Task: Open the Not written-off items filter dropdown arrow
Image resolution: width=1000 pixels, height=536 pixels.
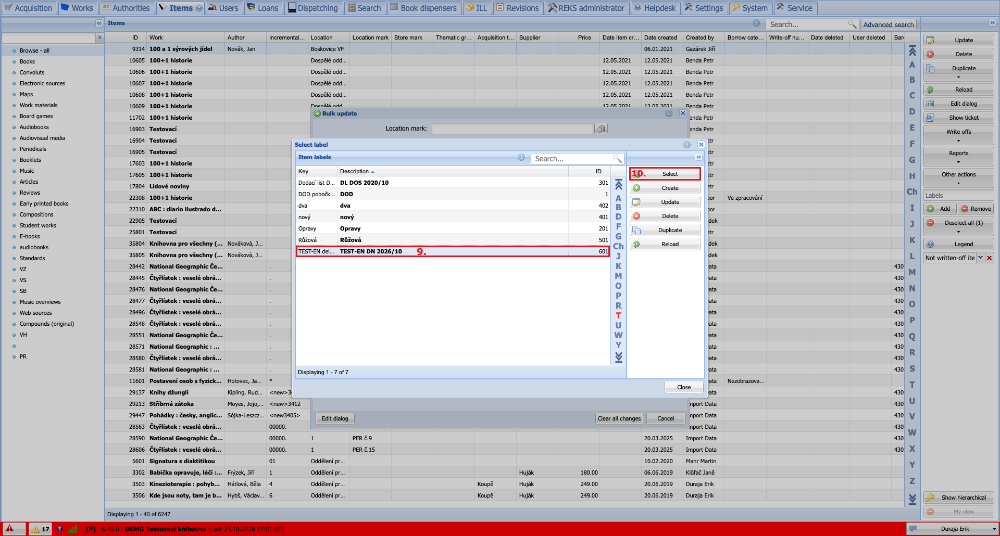Action: click(x=980, y=257)
